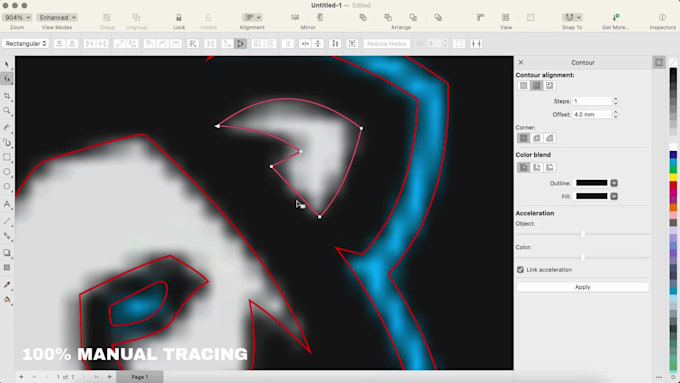This screenshot has height=383, width=680.
Task: Show the grid using View grid icon
Action: click(506, 17)
